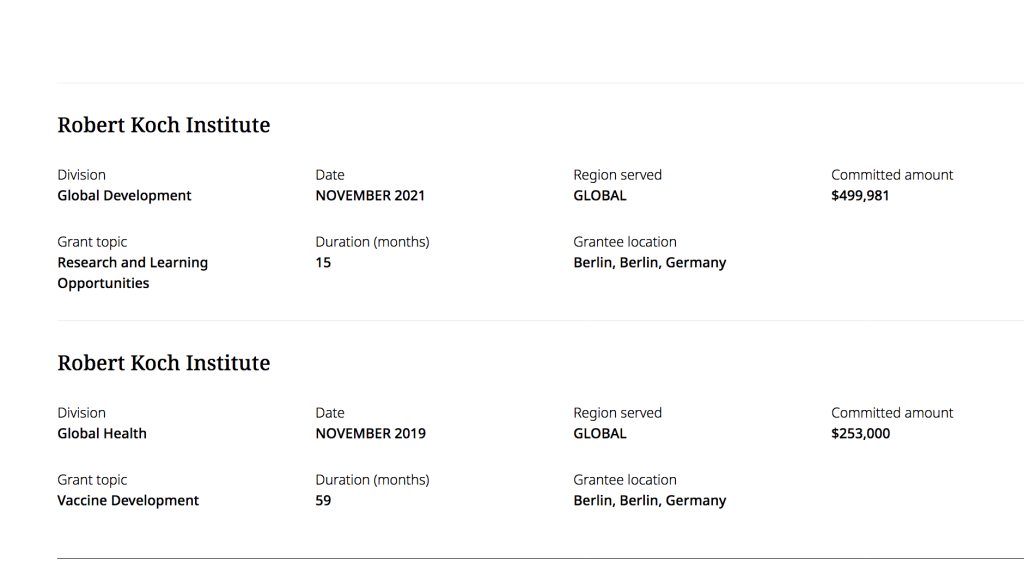Click the Vaccine Development grant topic
This screenshot has width=1024, height=587.
pyautogui.click(x=128, y=501)
